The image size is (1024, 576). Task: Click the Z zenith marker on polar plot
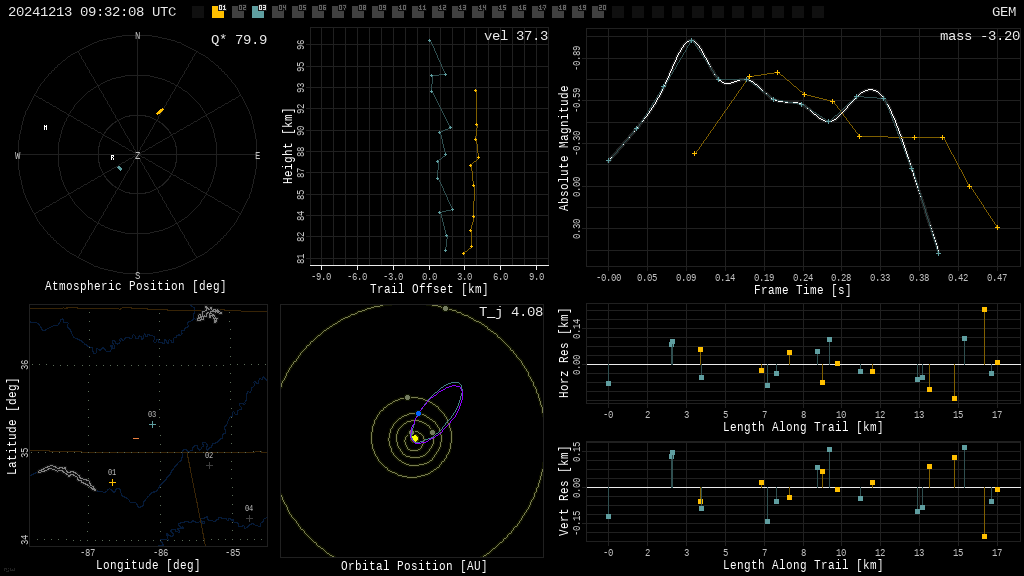138,156
